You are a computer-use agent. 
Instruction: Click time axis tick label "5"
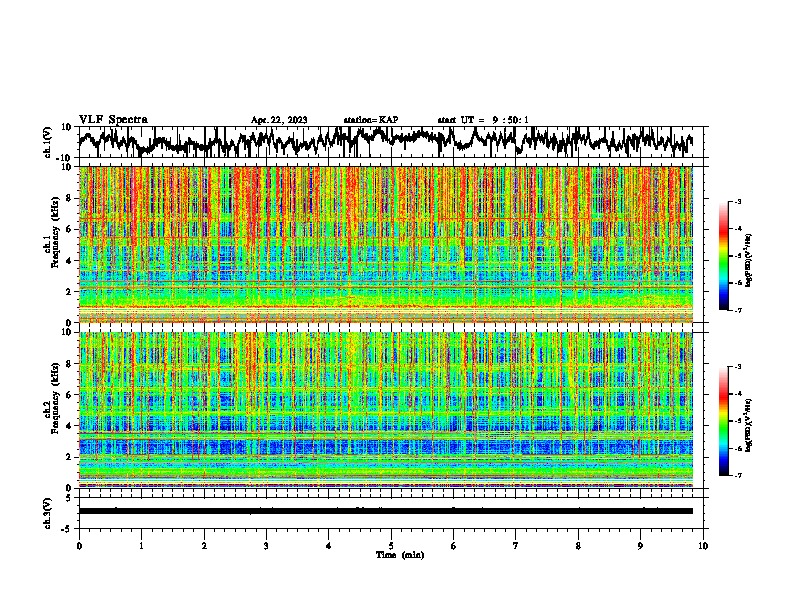(391, 546)
